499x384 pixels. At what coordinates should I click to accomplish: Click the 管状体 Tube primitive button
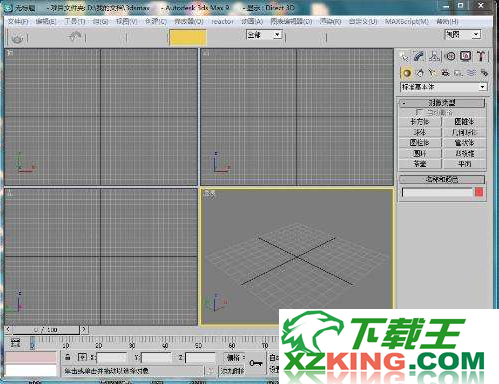(x=464, y=143)
